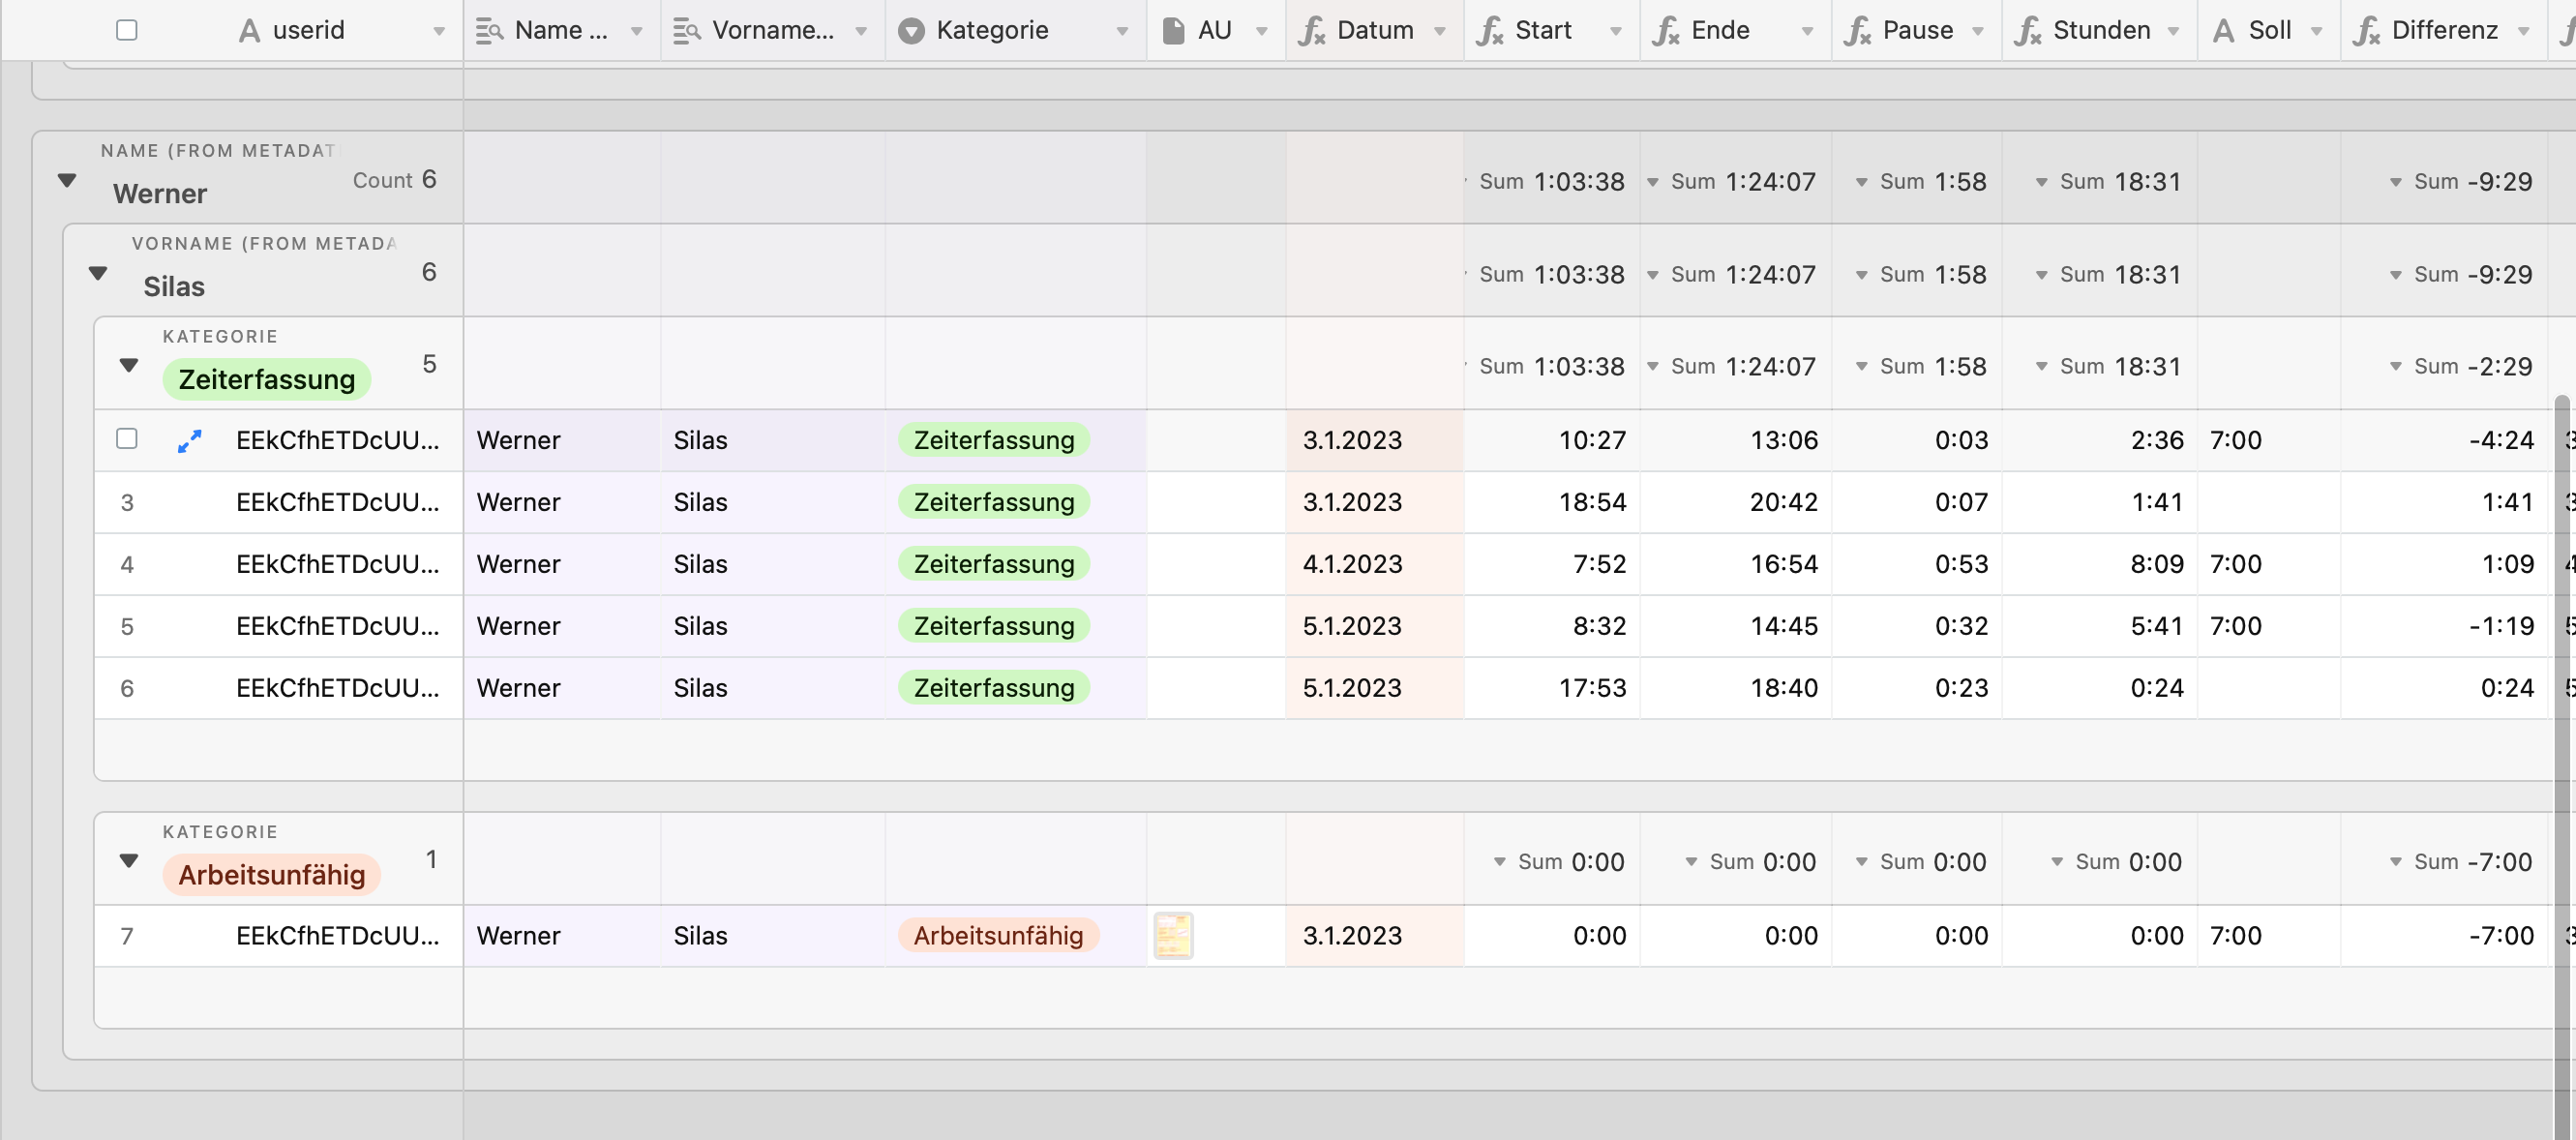The height and width of the screenshot is (1140, 2576).
Task: Open the AU column dropdown arrow
Action: pos(1262,31)
